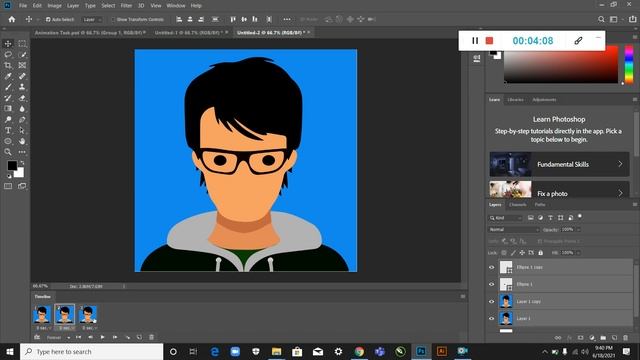
Task: Expand the Fundamental Skills tutorial chevron
Action: 620,164
